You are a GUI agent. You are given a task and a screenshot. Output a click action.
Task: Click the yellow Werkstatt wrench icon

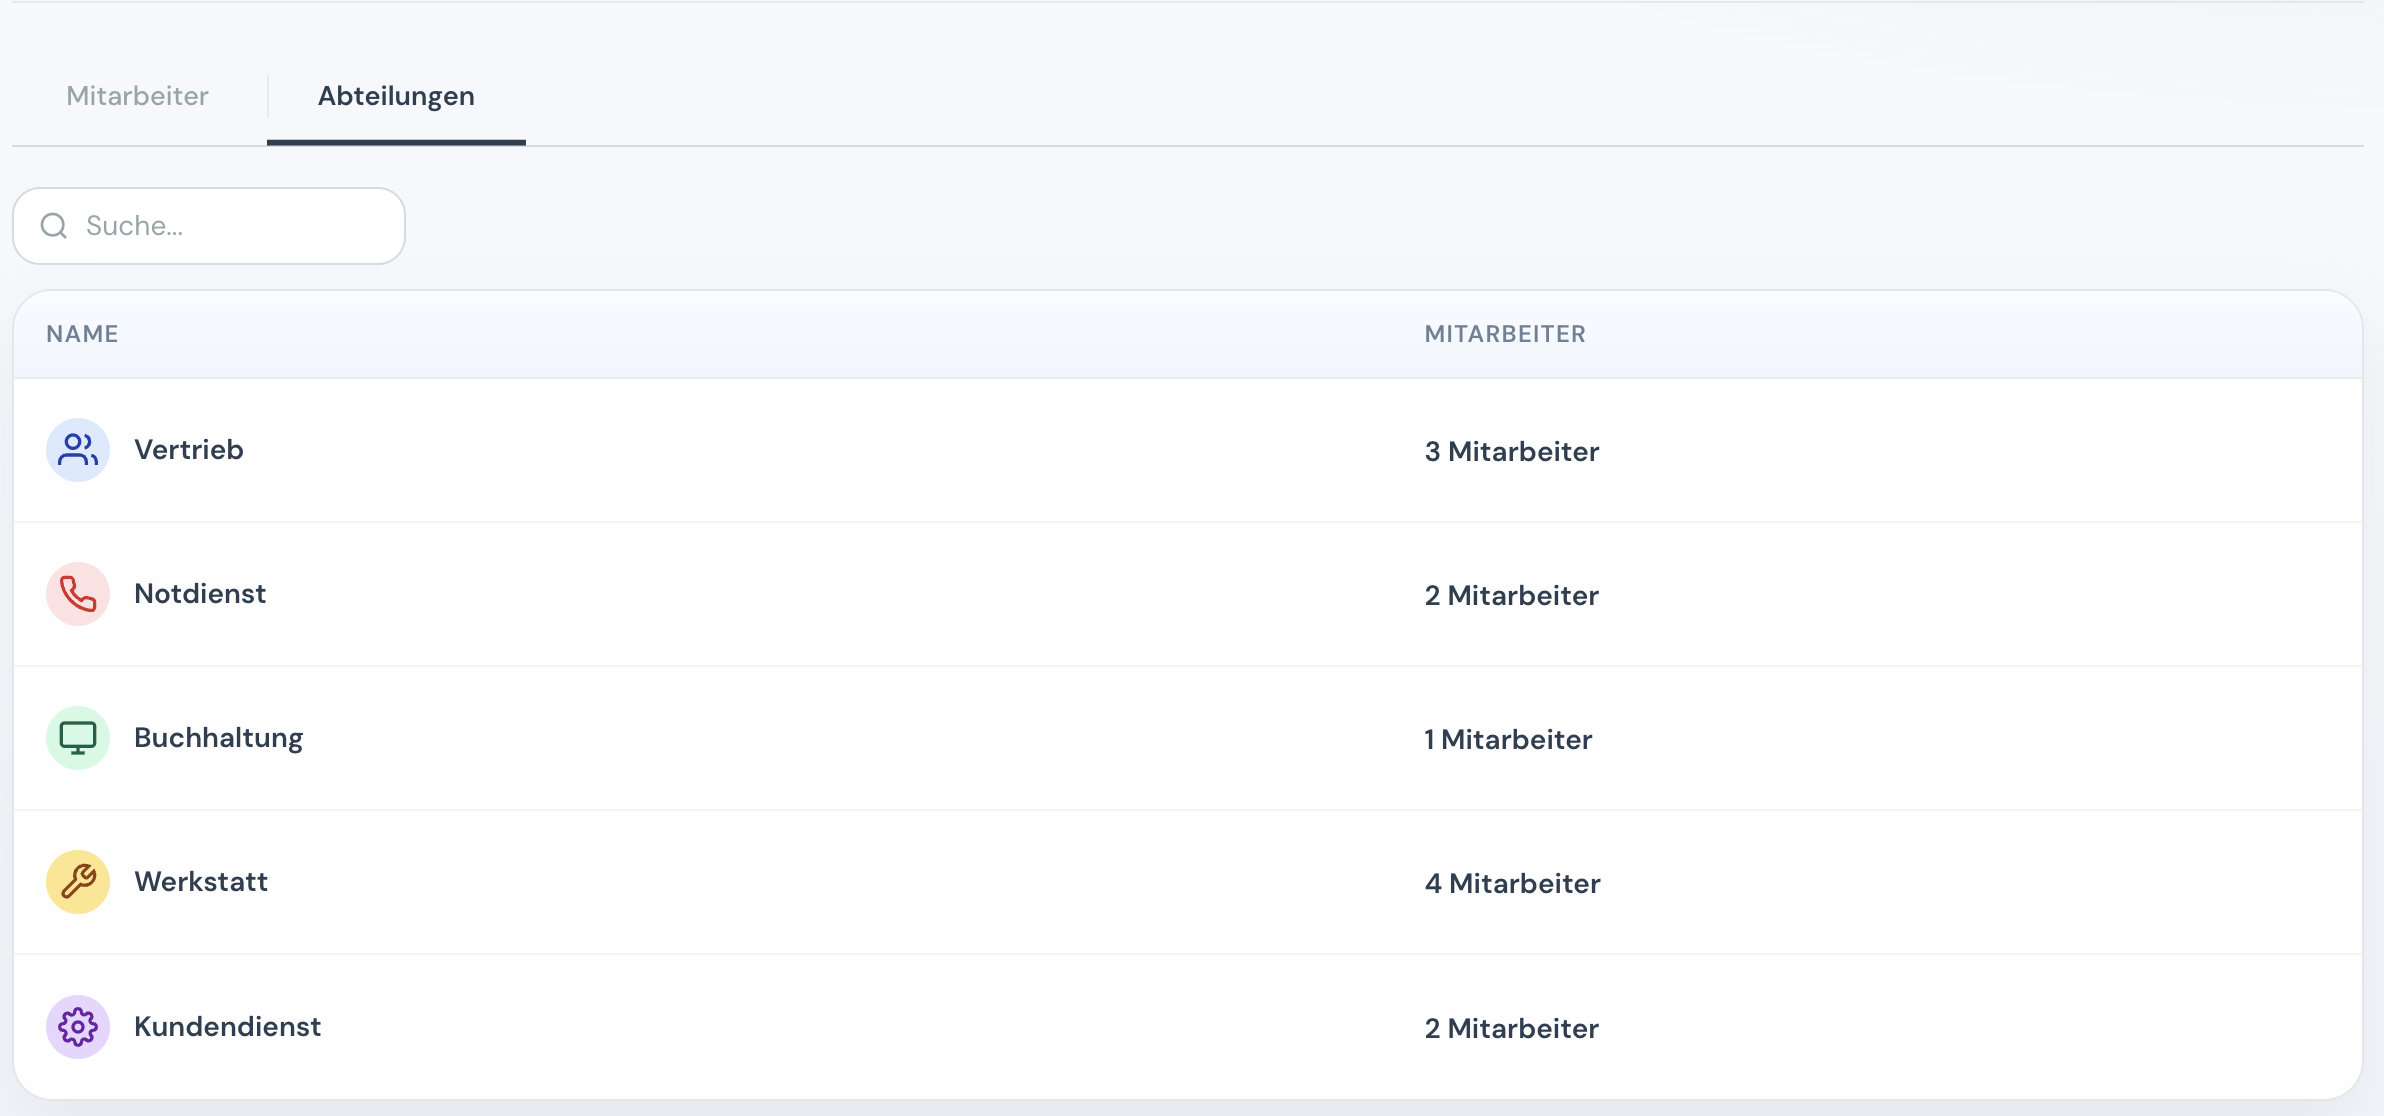pyautogui.click(x=78, y=882)
